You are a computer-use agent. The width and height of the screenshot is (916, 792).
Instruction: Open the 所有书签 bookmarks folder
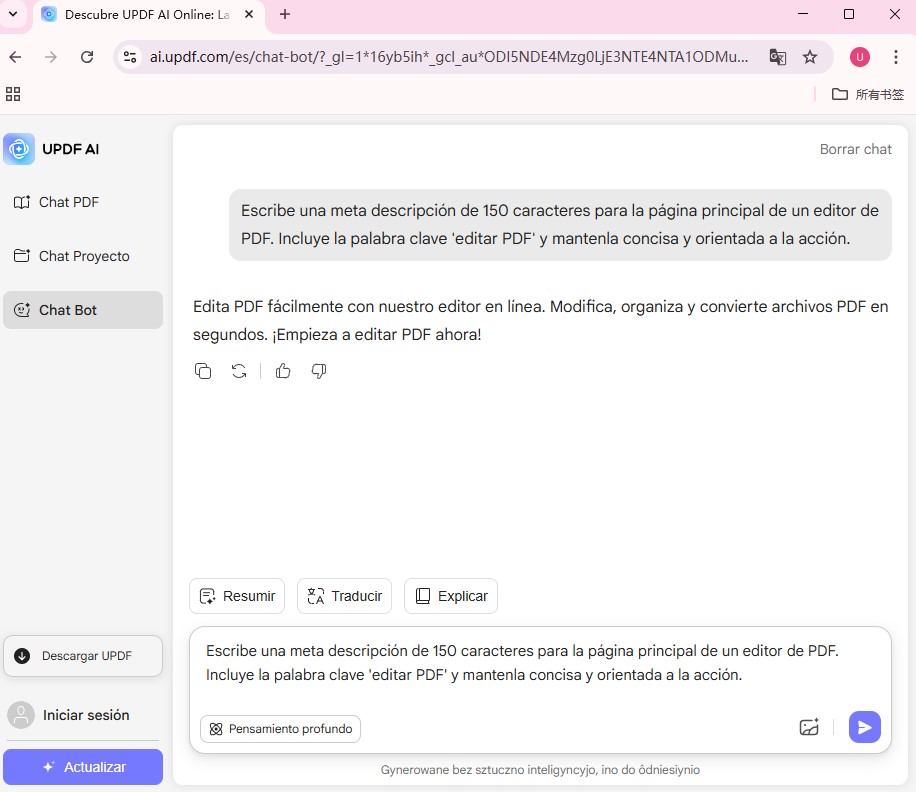[868, 94]
